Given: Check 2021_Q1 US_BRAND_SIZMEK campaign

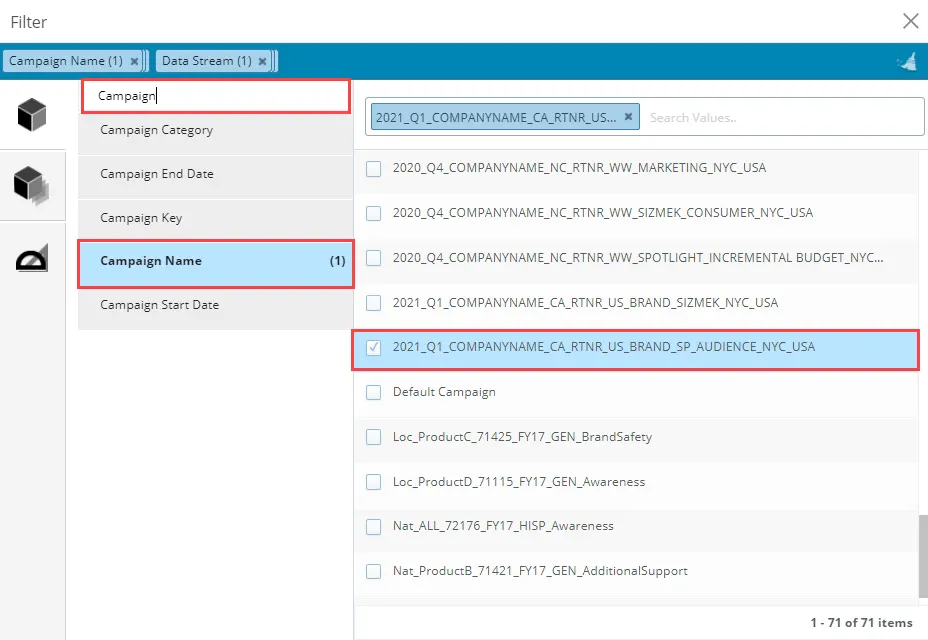Looking at the screenshot, I should (x=373, y=303).
